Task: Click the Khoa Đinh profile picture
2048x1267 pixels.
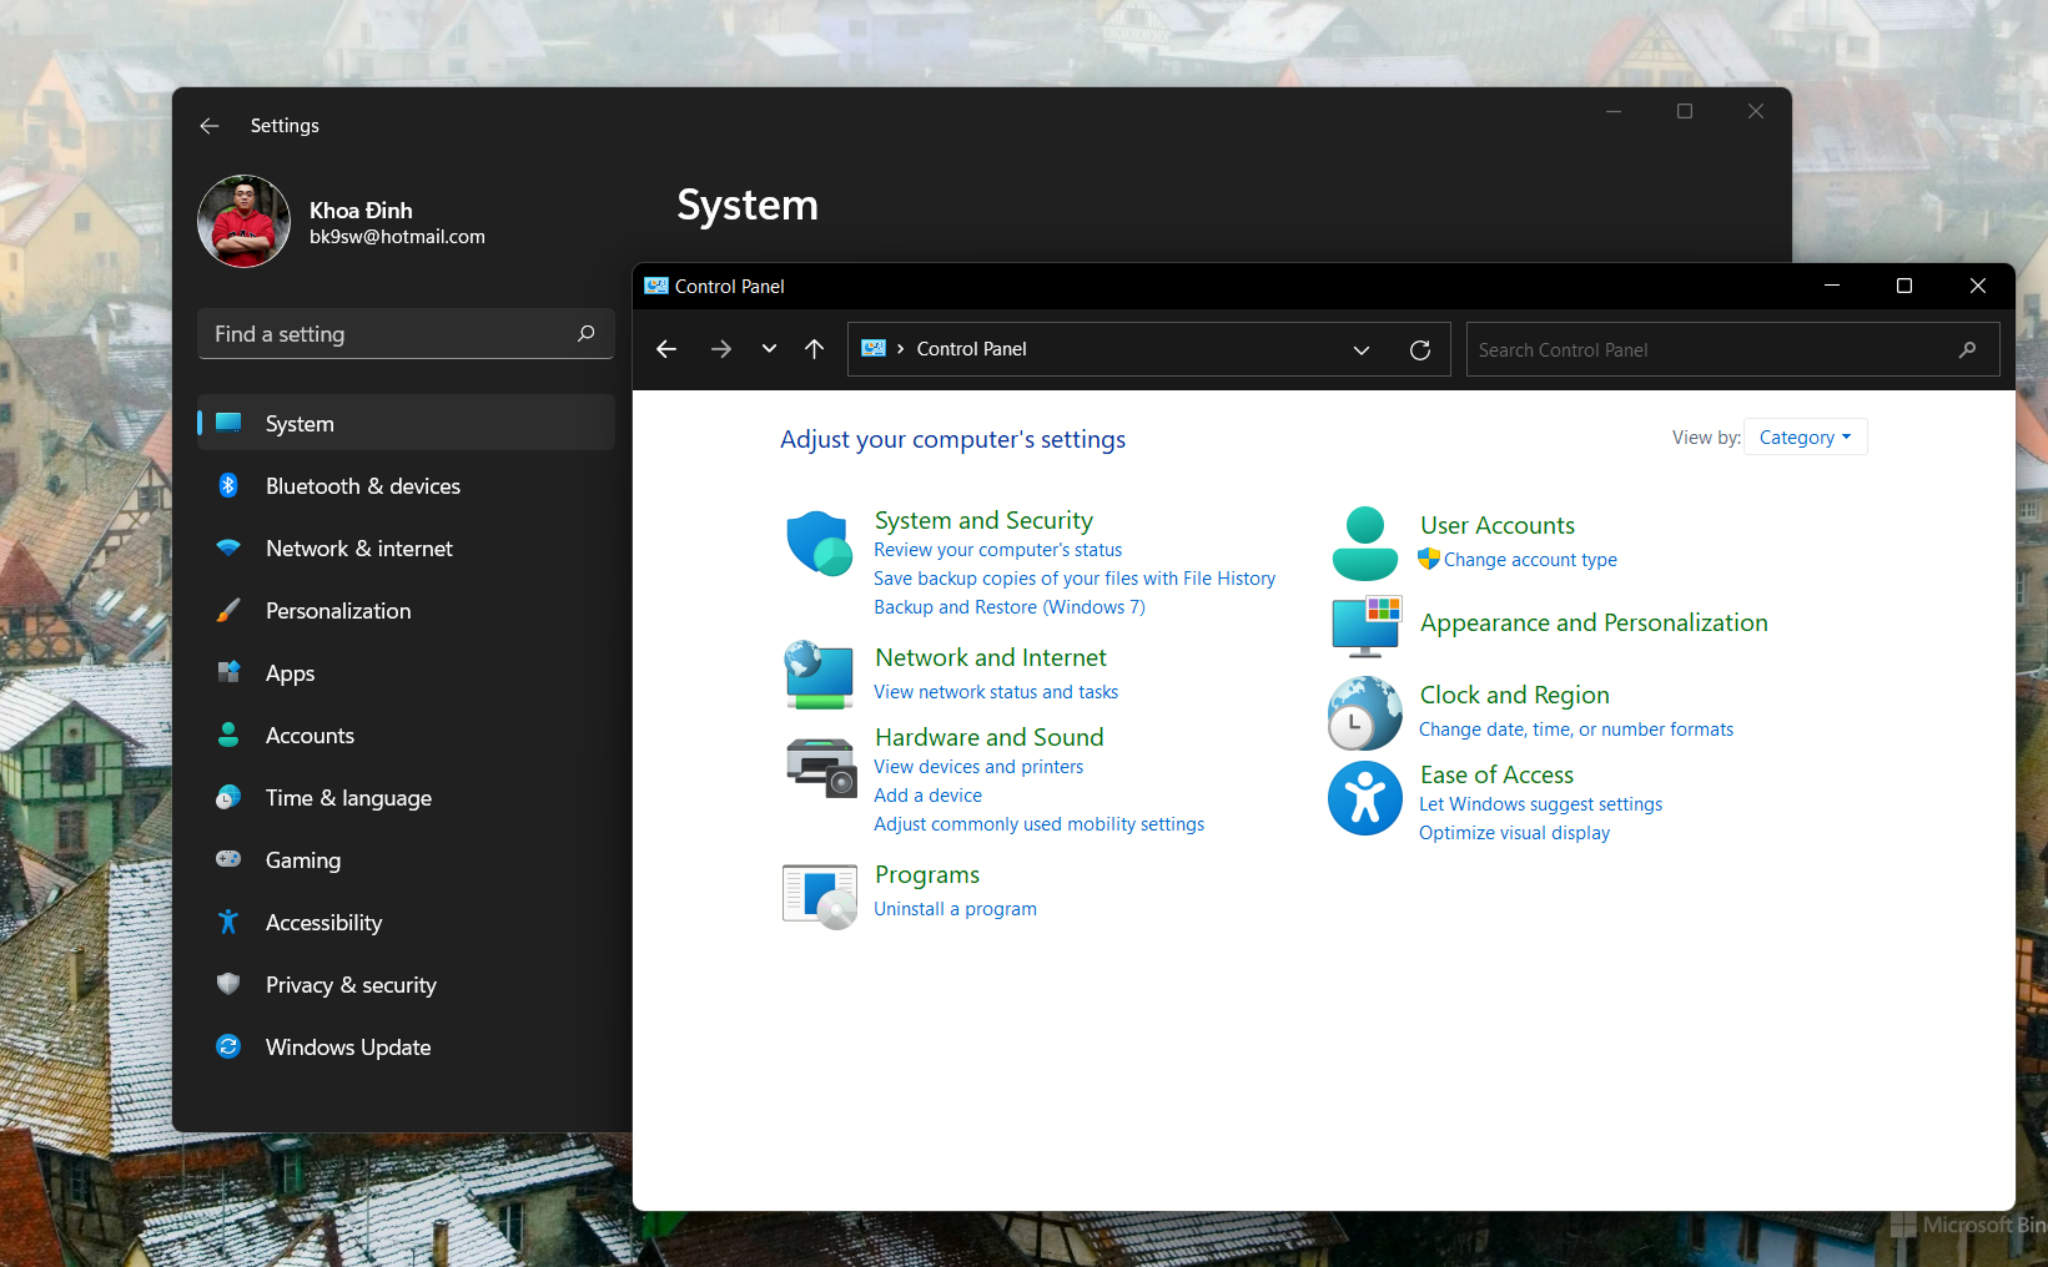Action: (243, 221)
